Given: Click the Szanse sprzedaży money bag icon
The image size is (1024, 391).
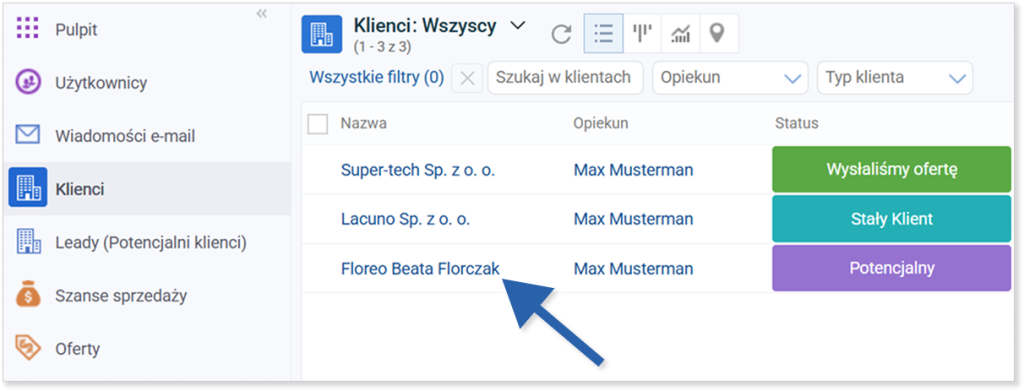Looking at the screenshot, I should [x=27, y=296].
